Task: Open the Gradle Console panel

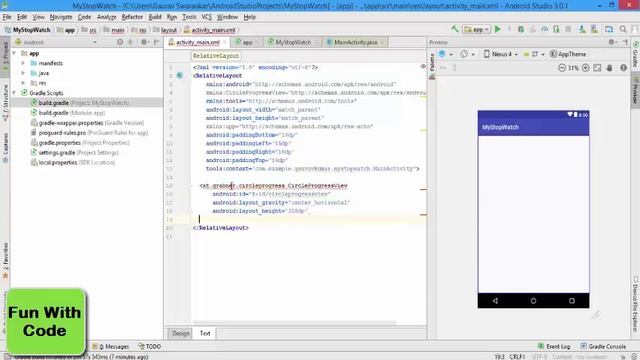Action: coord(603,347)
